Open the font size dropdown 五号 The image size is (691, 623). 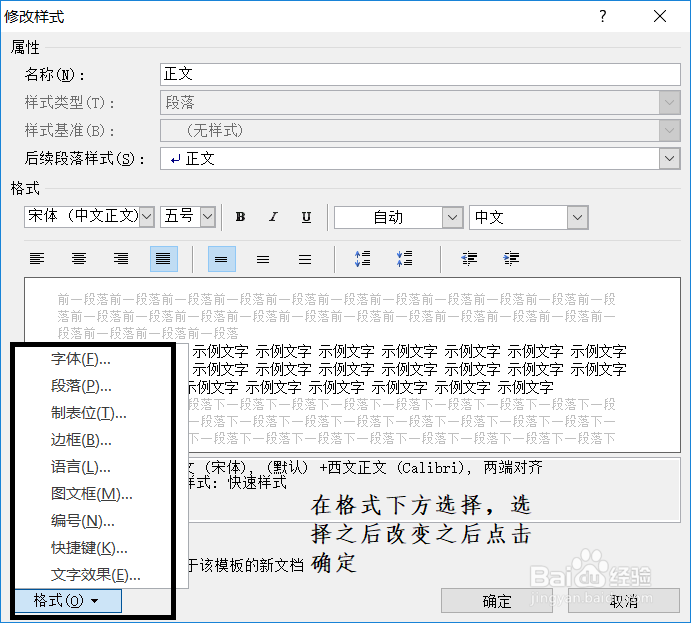208,217
